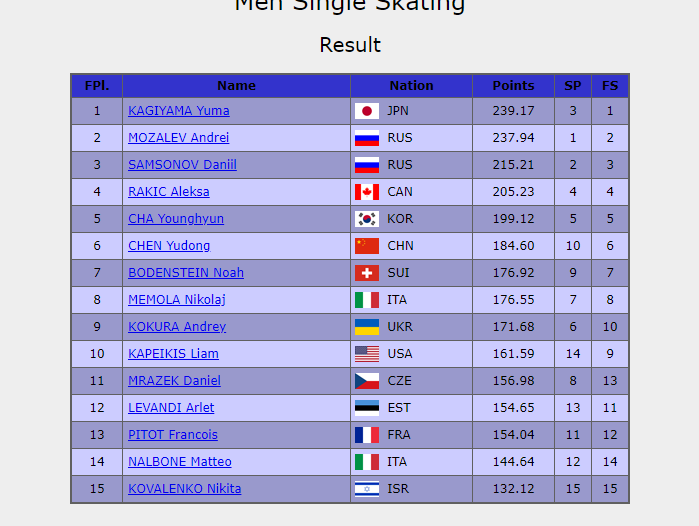The width and height of the screenshot is (699, 526).
Task: Open RAKIC Aleksa's profile page
Action: point(169,192)
